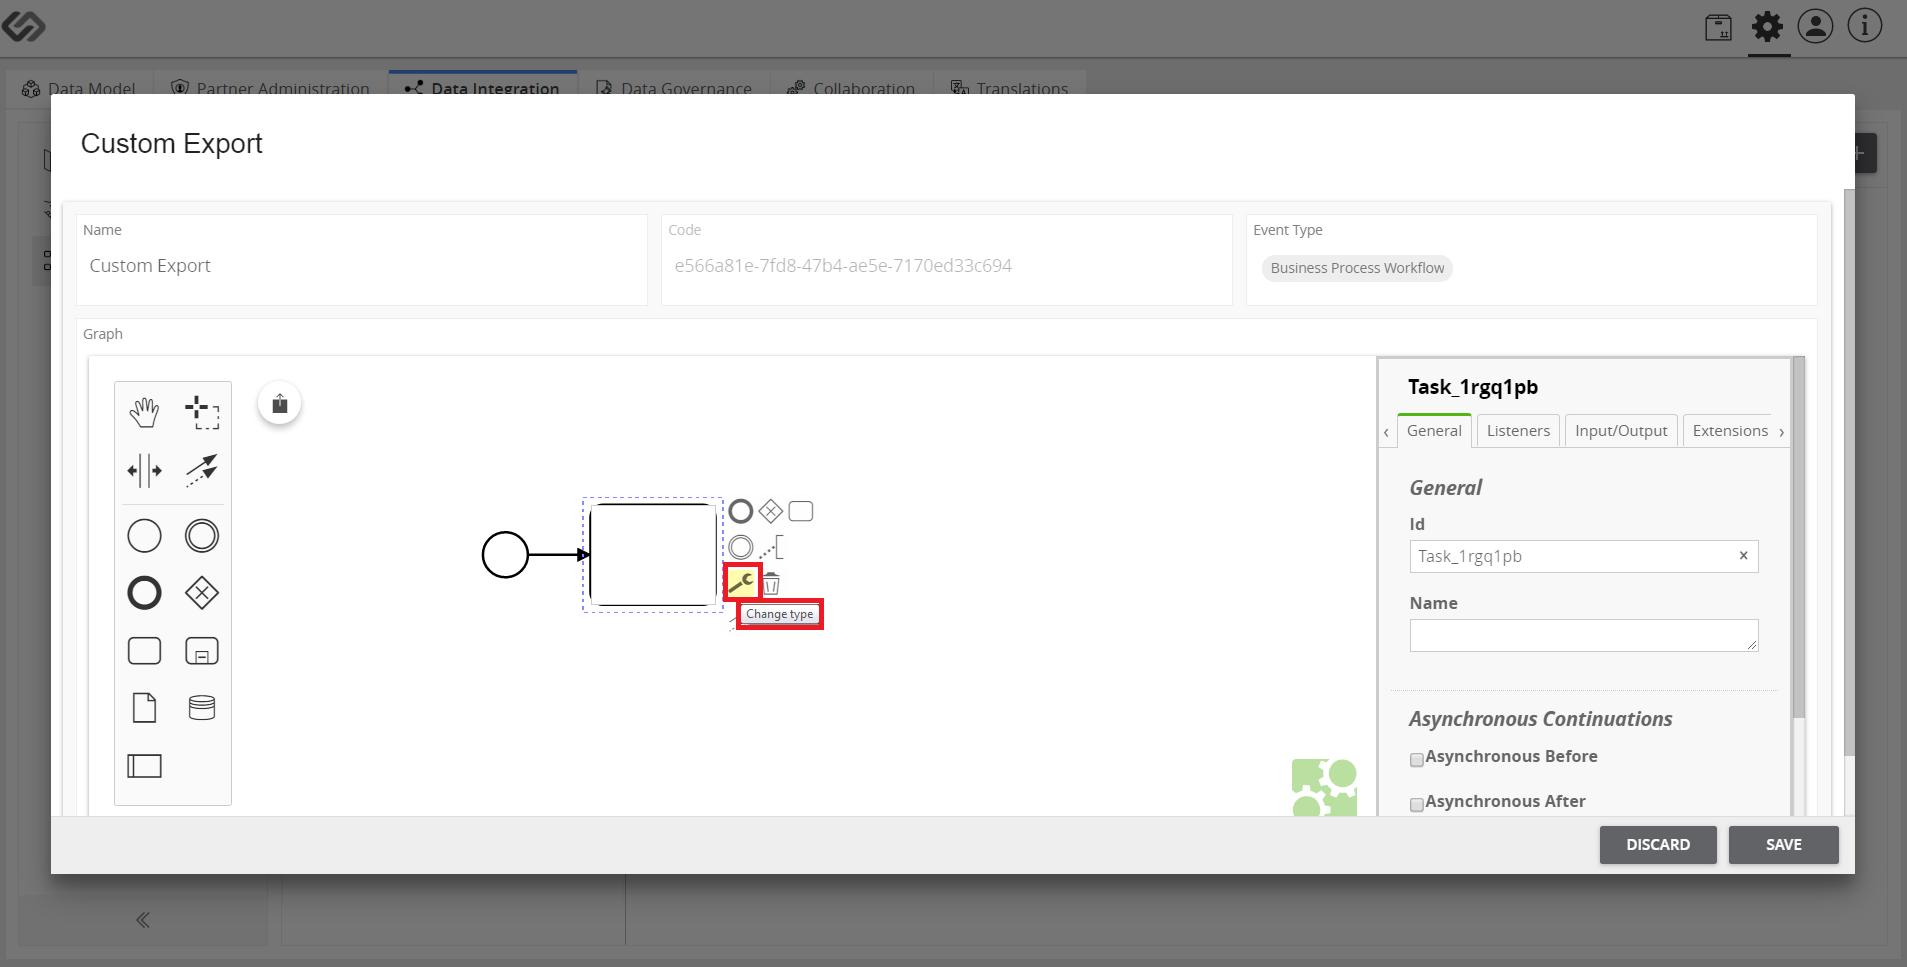Enable Asynchronous Before checkbox

point(1416,760)
